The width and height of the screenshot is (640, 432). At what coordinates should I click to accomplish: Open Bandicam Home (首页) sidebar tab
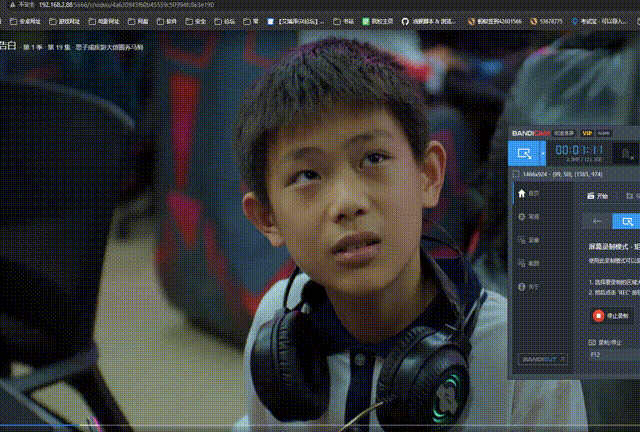(x=542, y=194)
